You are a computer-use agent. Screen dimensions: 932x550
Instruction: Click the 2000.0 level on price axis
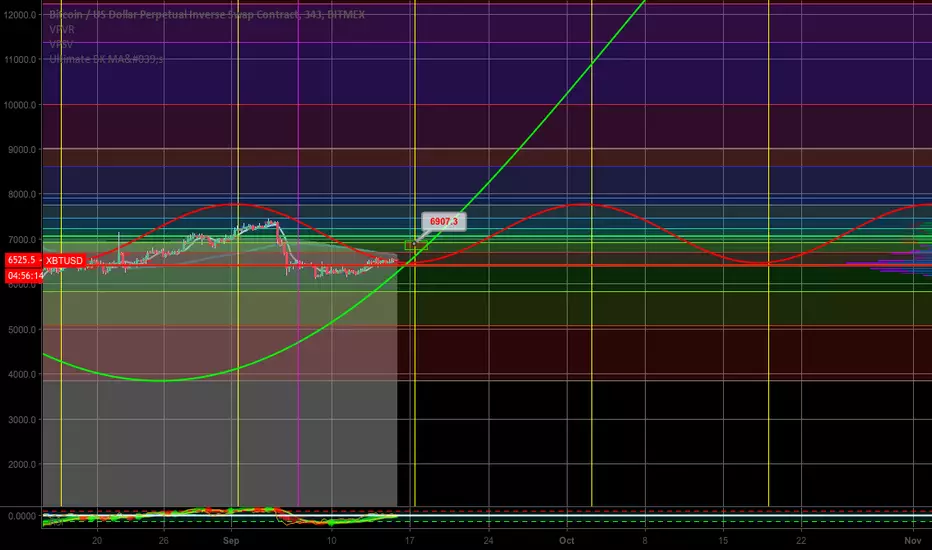(x=23, y=464)
